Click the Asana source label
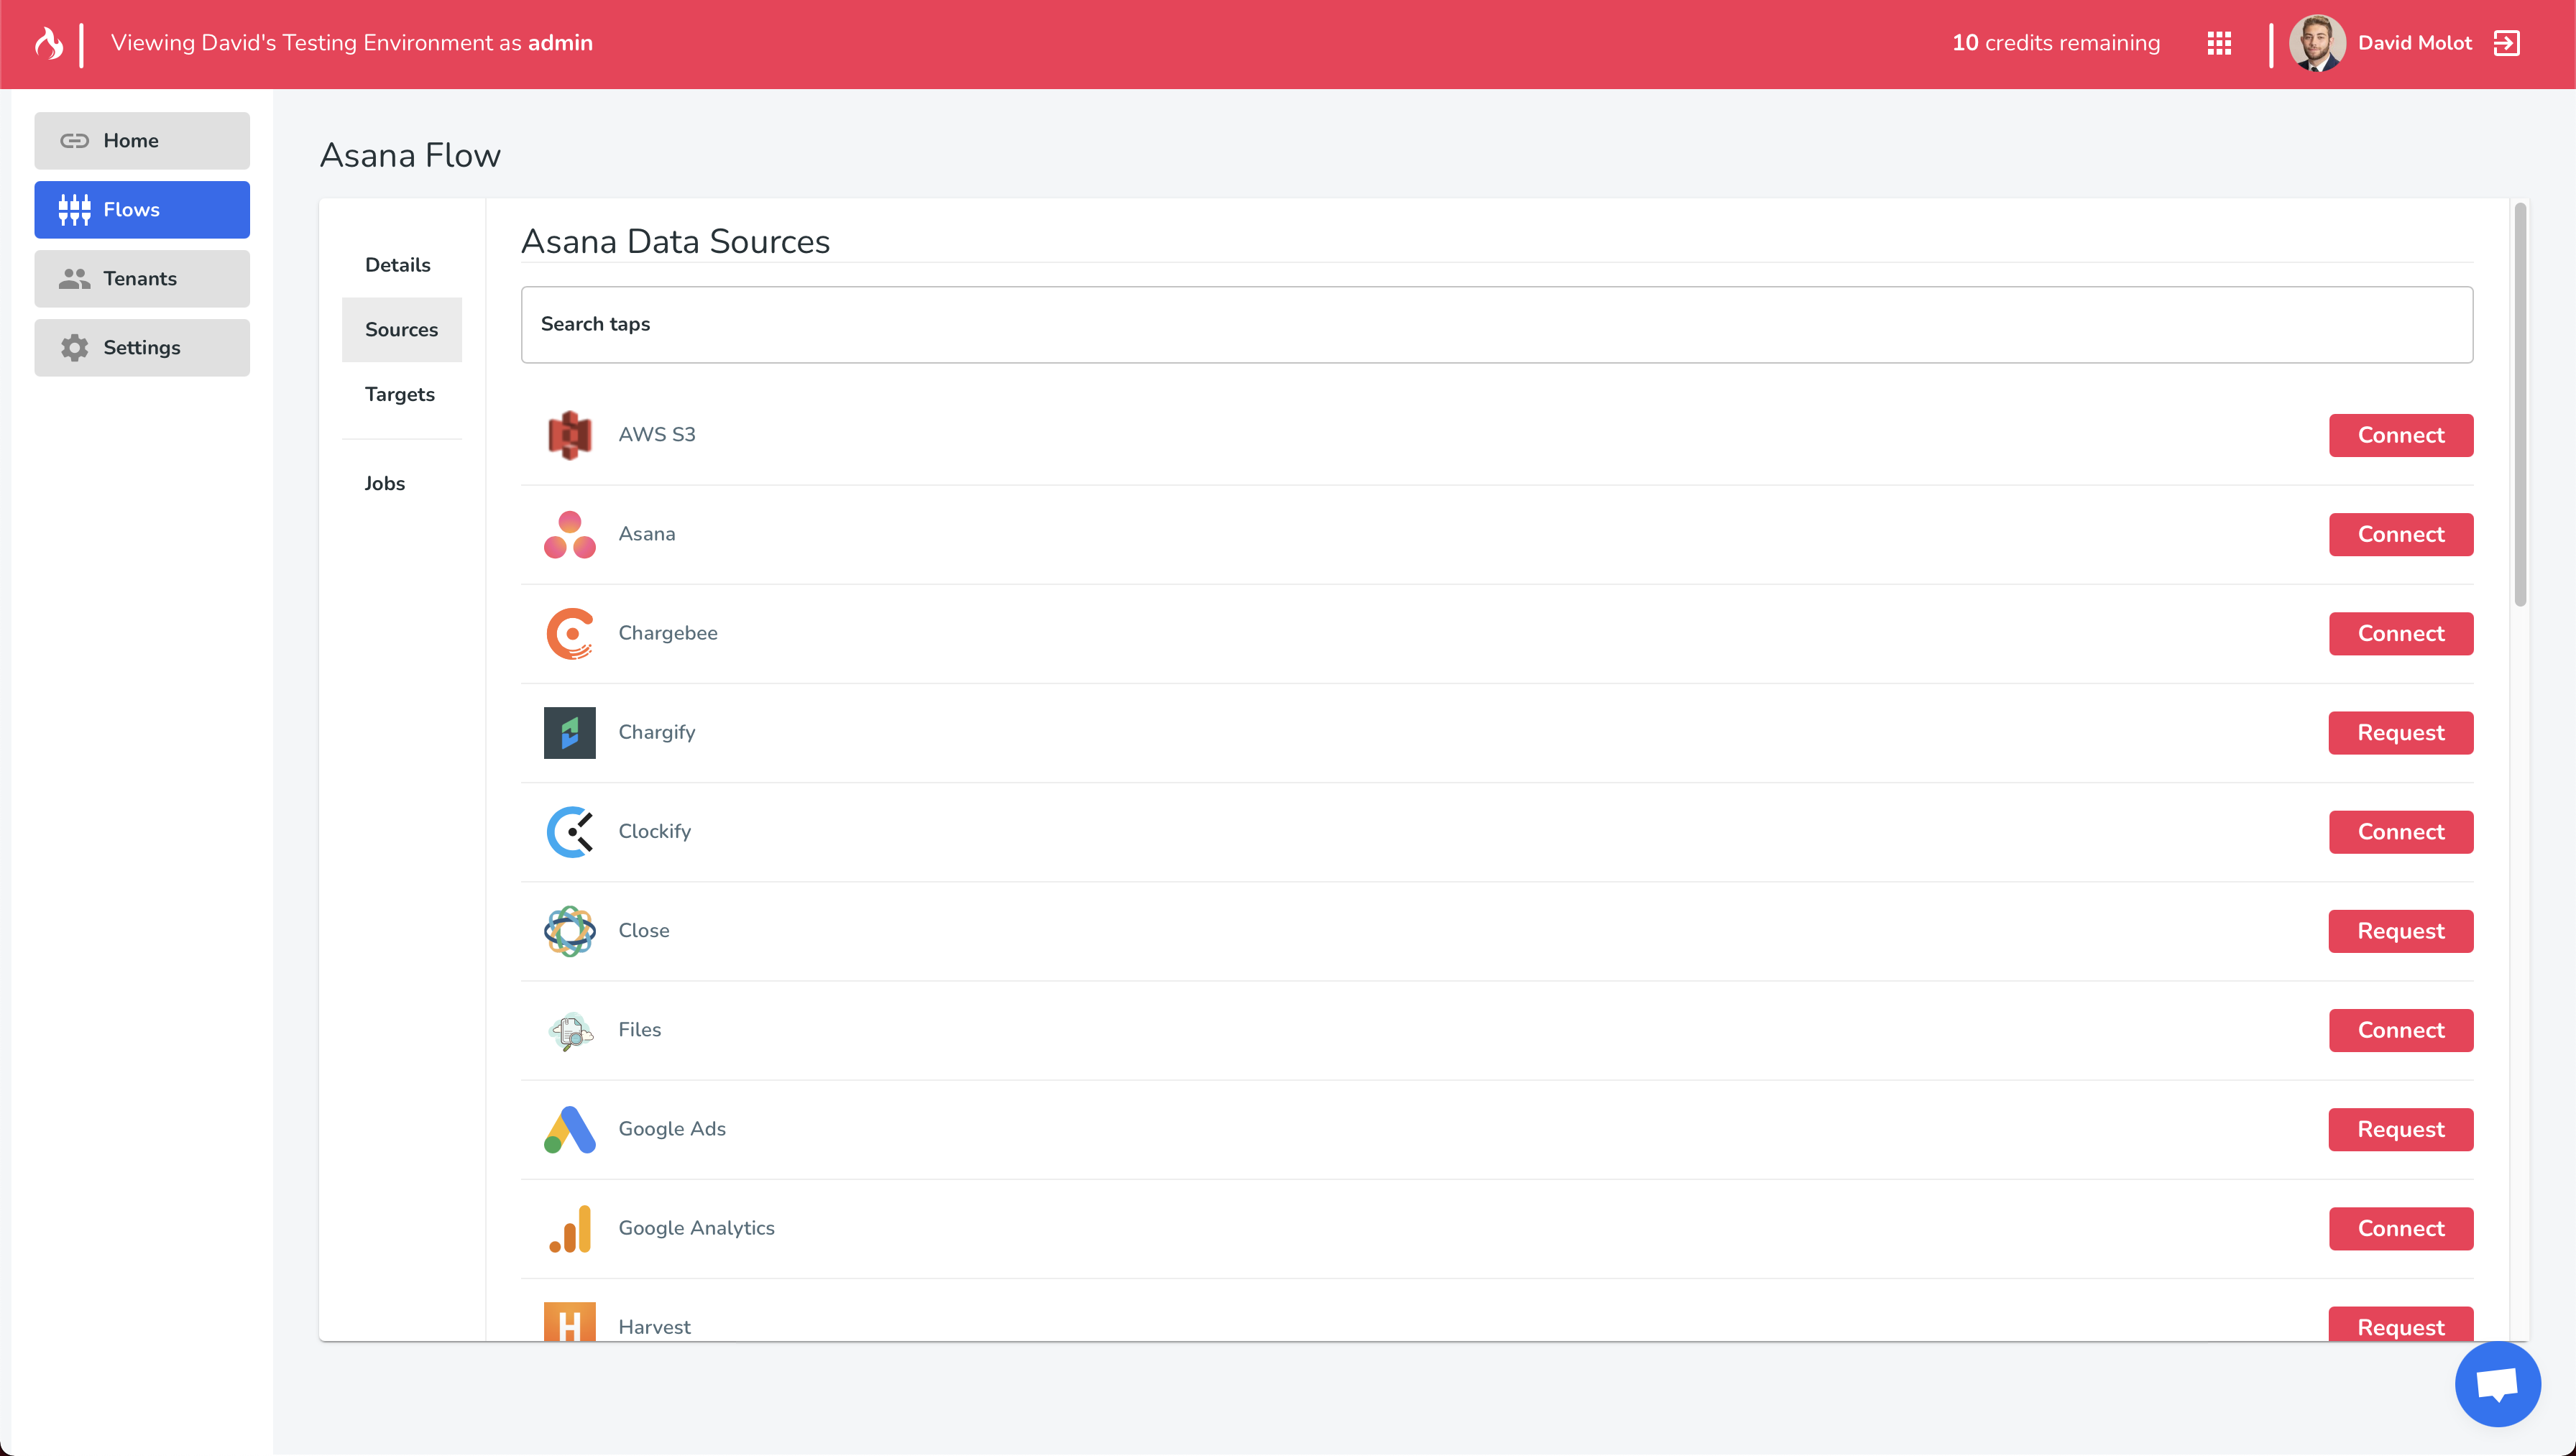 (x=647, y=534)
